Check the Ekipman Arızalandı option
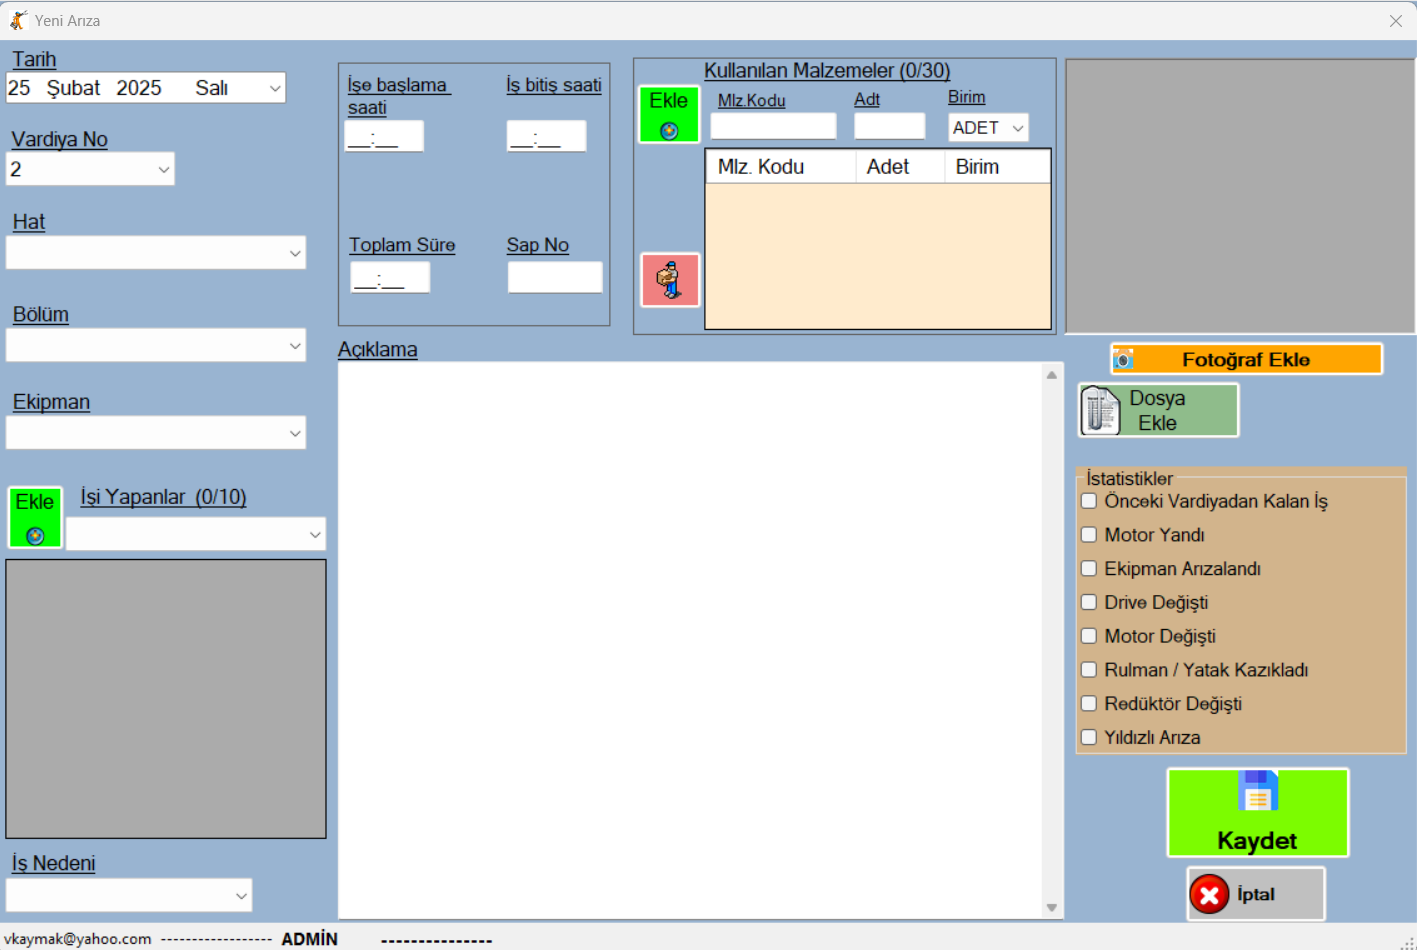Screen dimensions: 1417x950 point(1089,568)
